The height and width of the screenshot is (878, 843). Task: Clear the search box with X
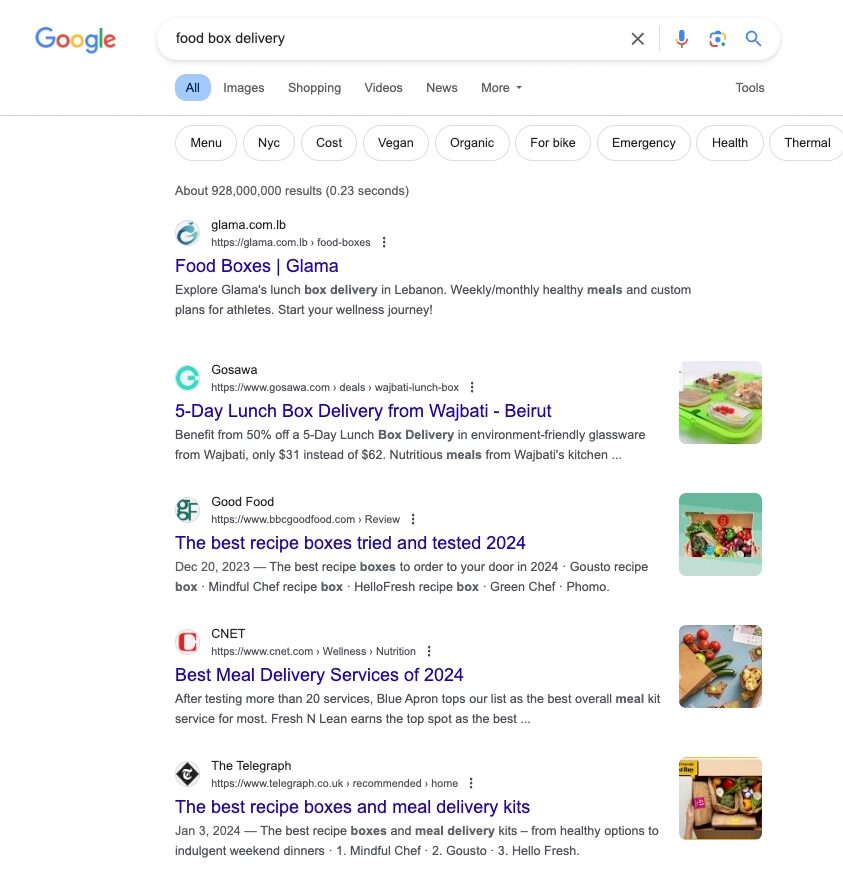click(x=637, y=39)
